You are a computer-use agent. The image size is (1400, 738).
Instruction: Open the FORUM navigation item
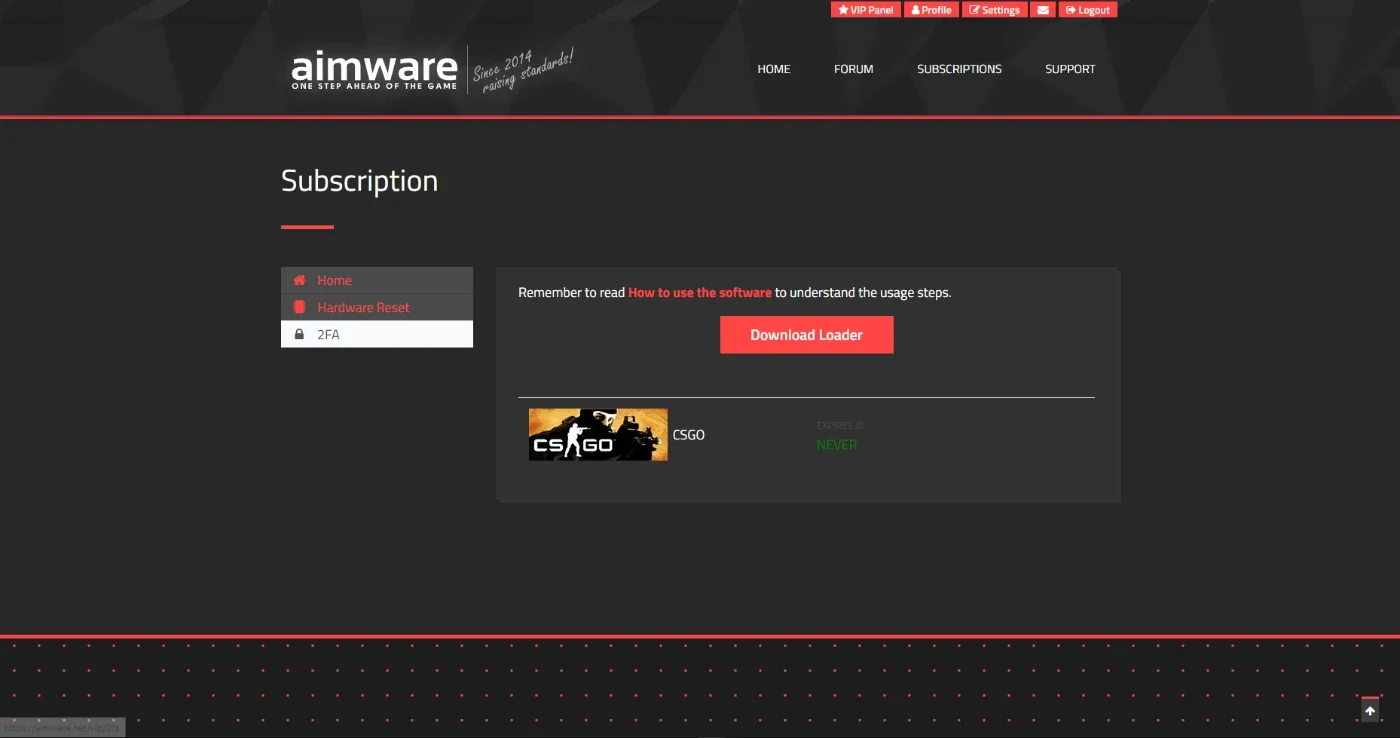pos(854,69)
